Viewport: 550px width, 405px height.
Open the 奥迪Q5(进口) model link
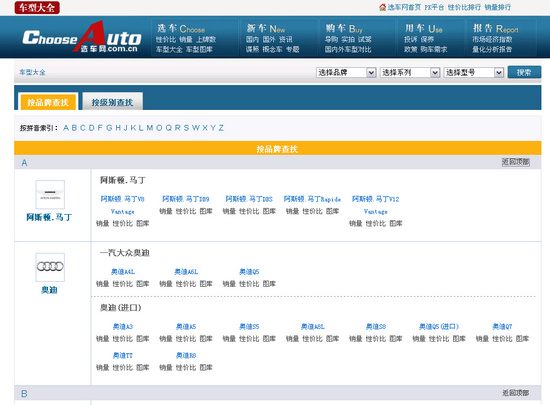tap(439, 327)
